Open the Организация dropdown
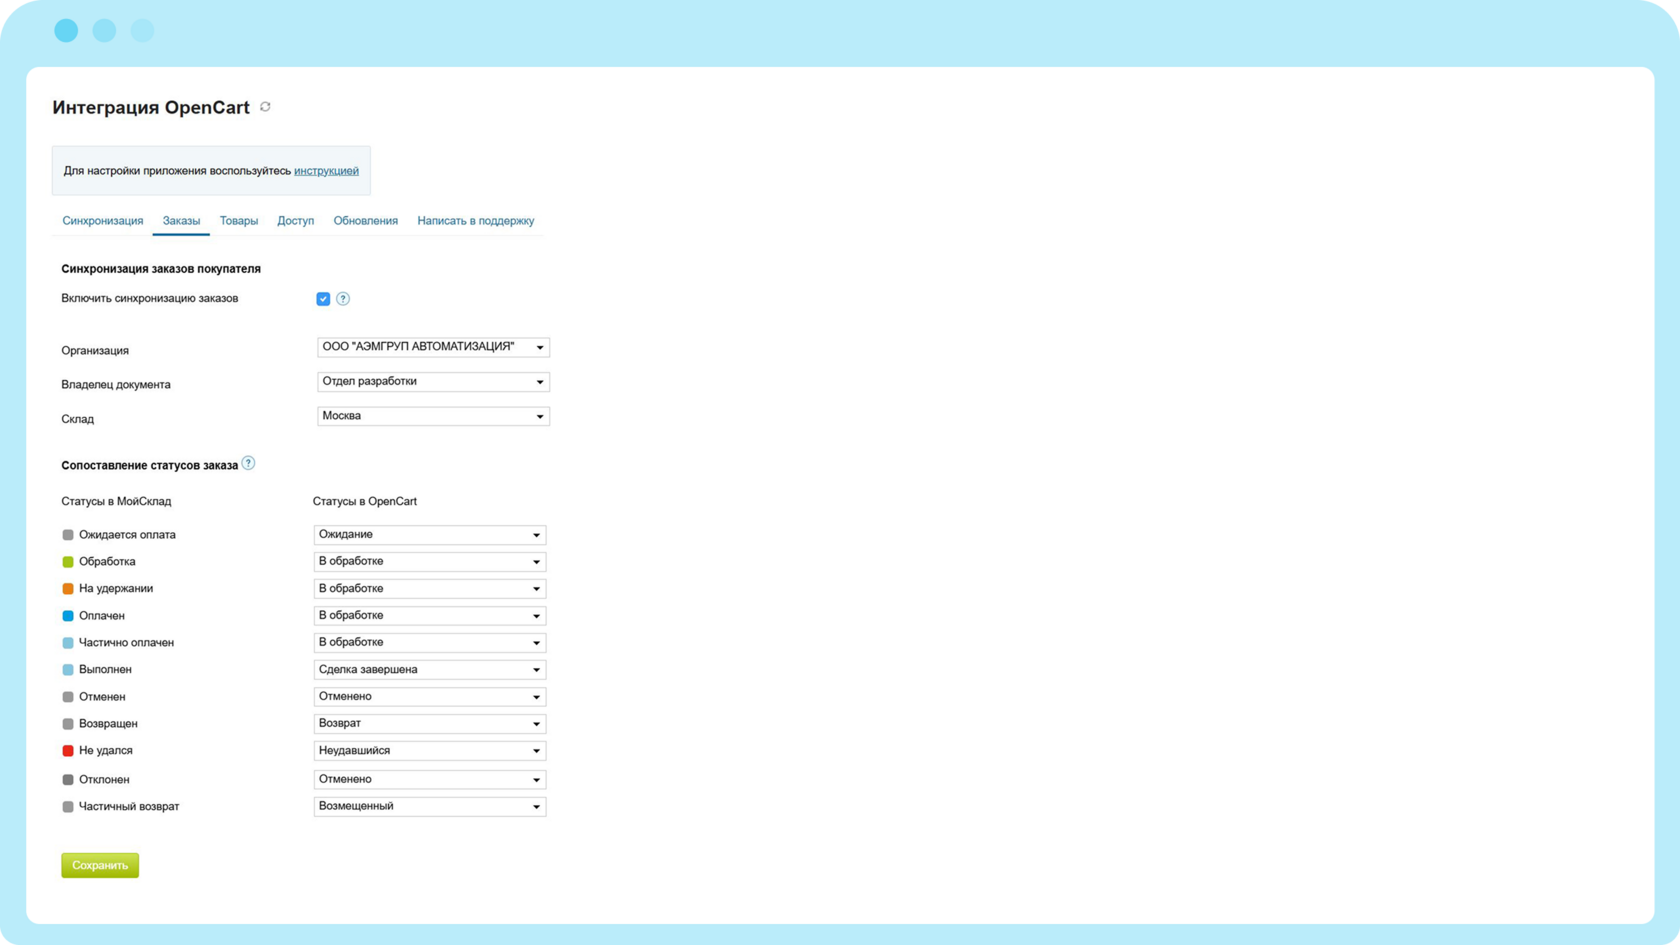This screenshot has height=945, width=1680. 433,347
